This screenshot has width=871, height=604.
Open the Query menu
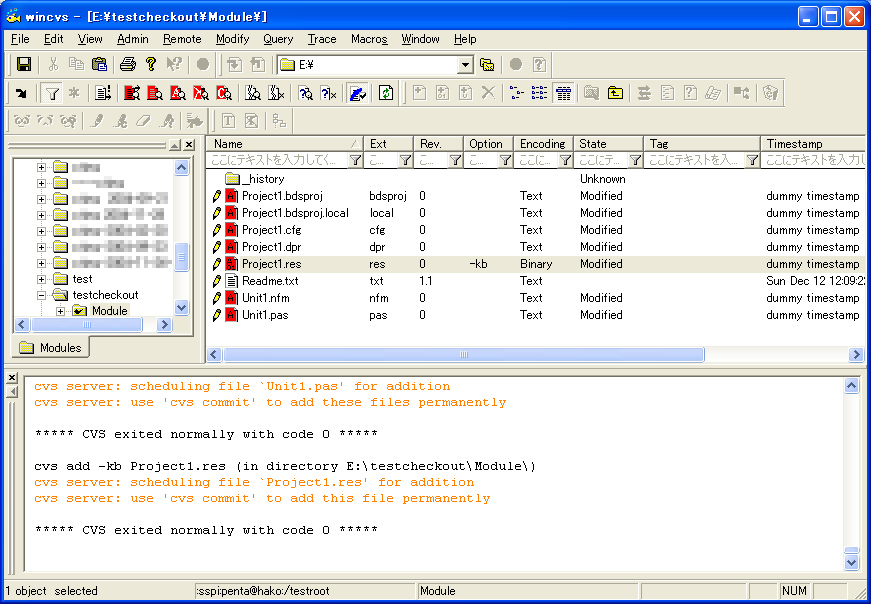pyautogui.click(x=278, y=39)
